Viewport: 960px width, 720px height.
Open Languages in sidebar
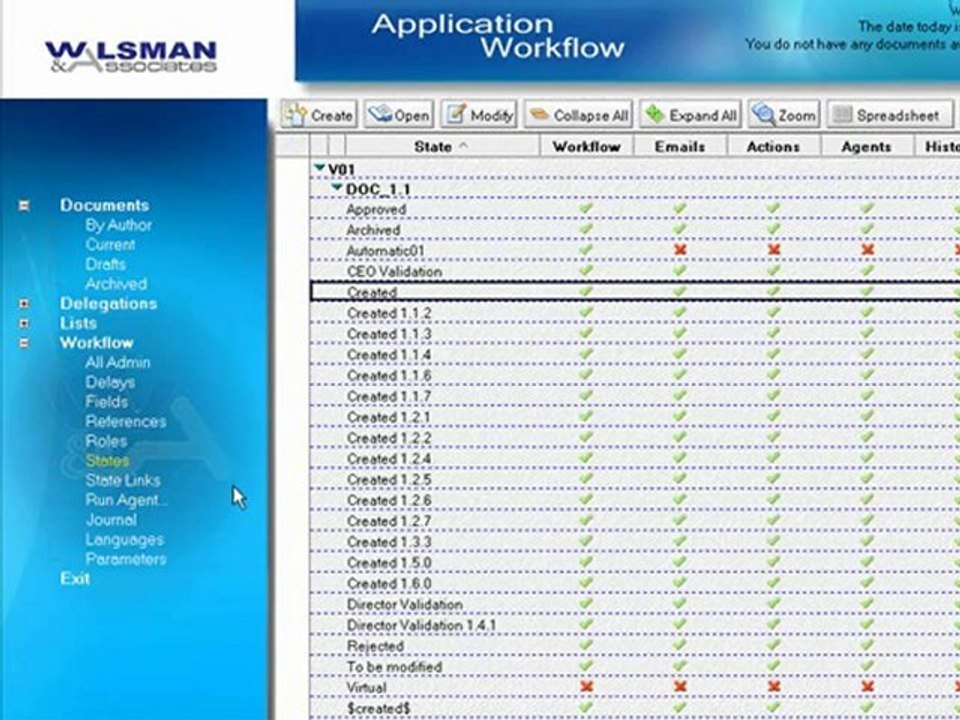click(x=124, y=539)
